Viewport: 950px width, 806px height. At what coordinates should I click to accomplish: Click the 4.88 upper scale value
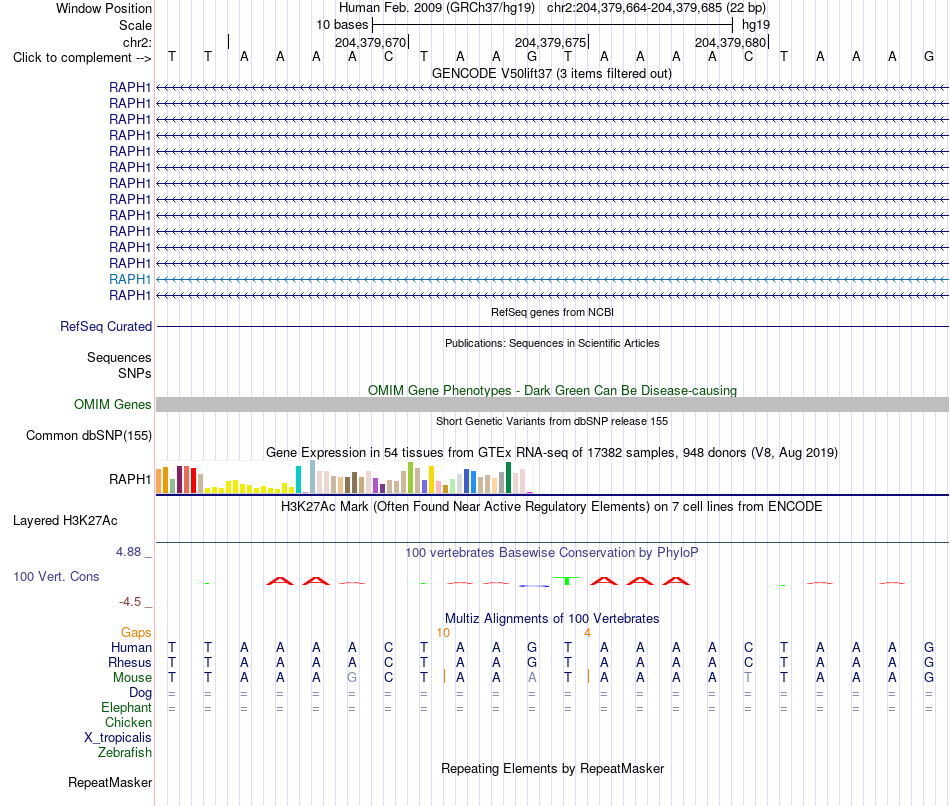(128, 552)
